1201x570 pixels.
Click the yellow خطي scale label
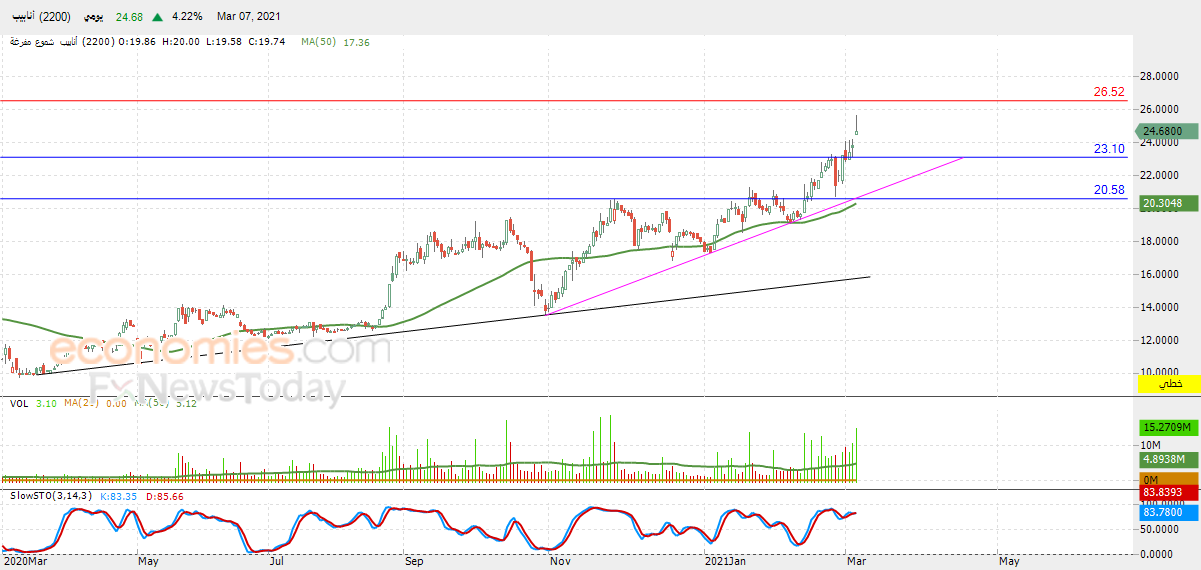tap(1169, 384)
